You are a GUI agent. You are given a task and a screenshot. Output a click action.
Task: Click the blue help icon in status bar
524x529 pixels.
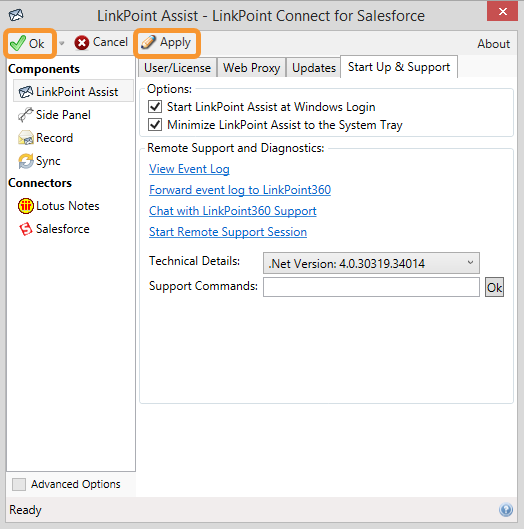click(x=506, y=509)
